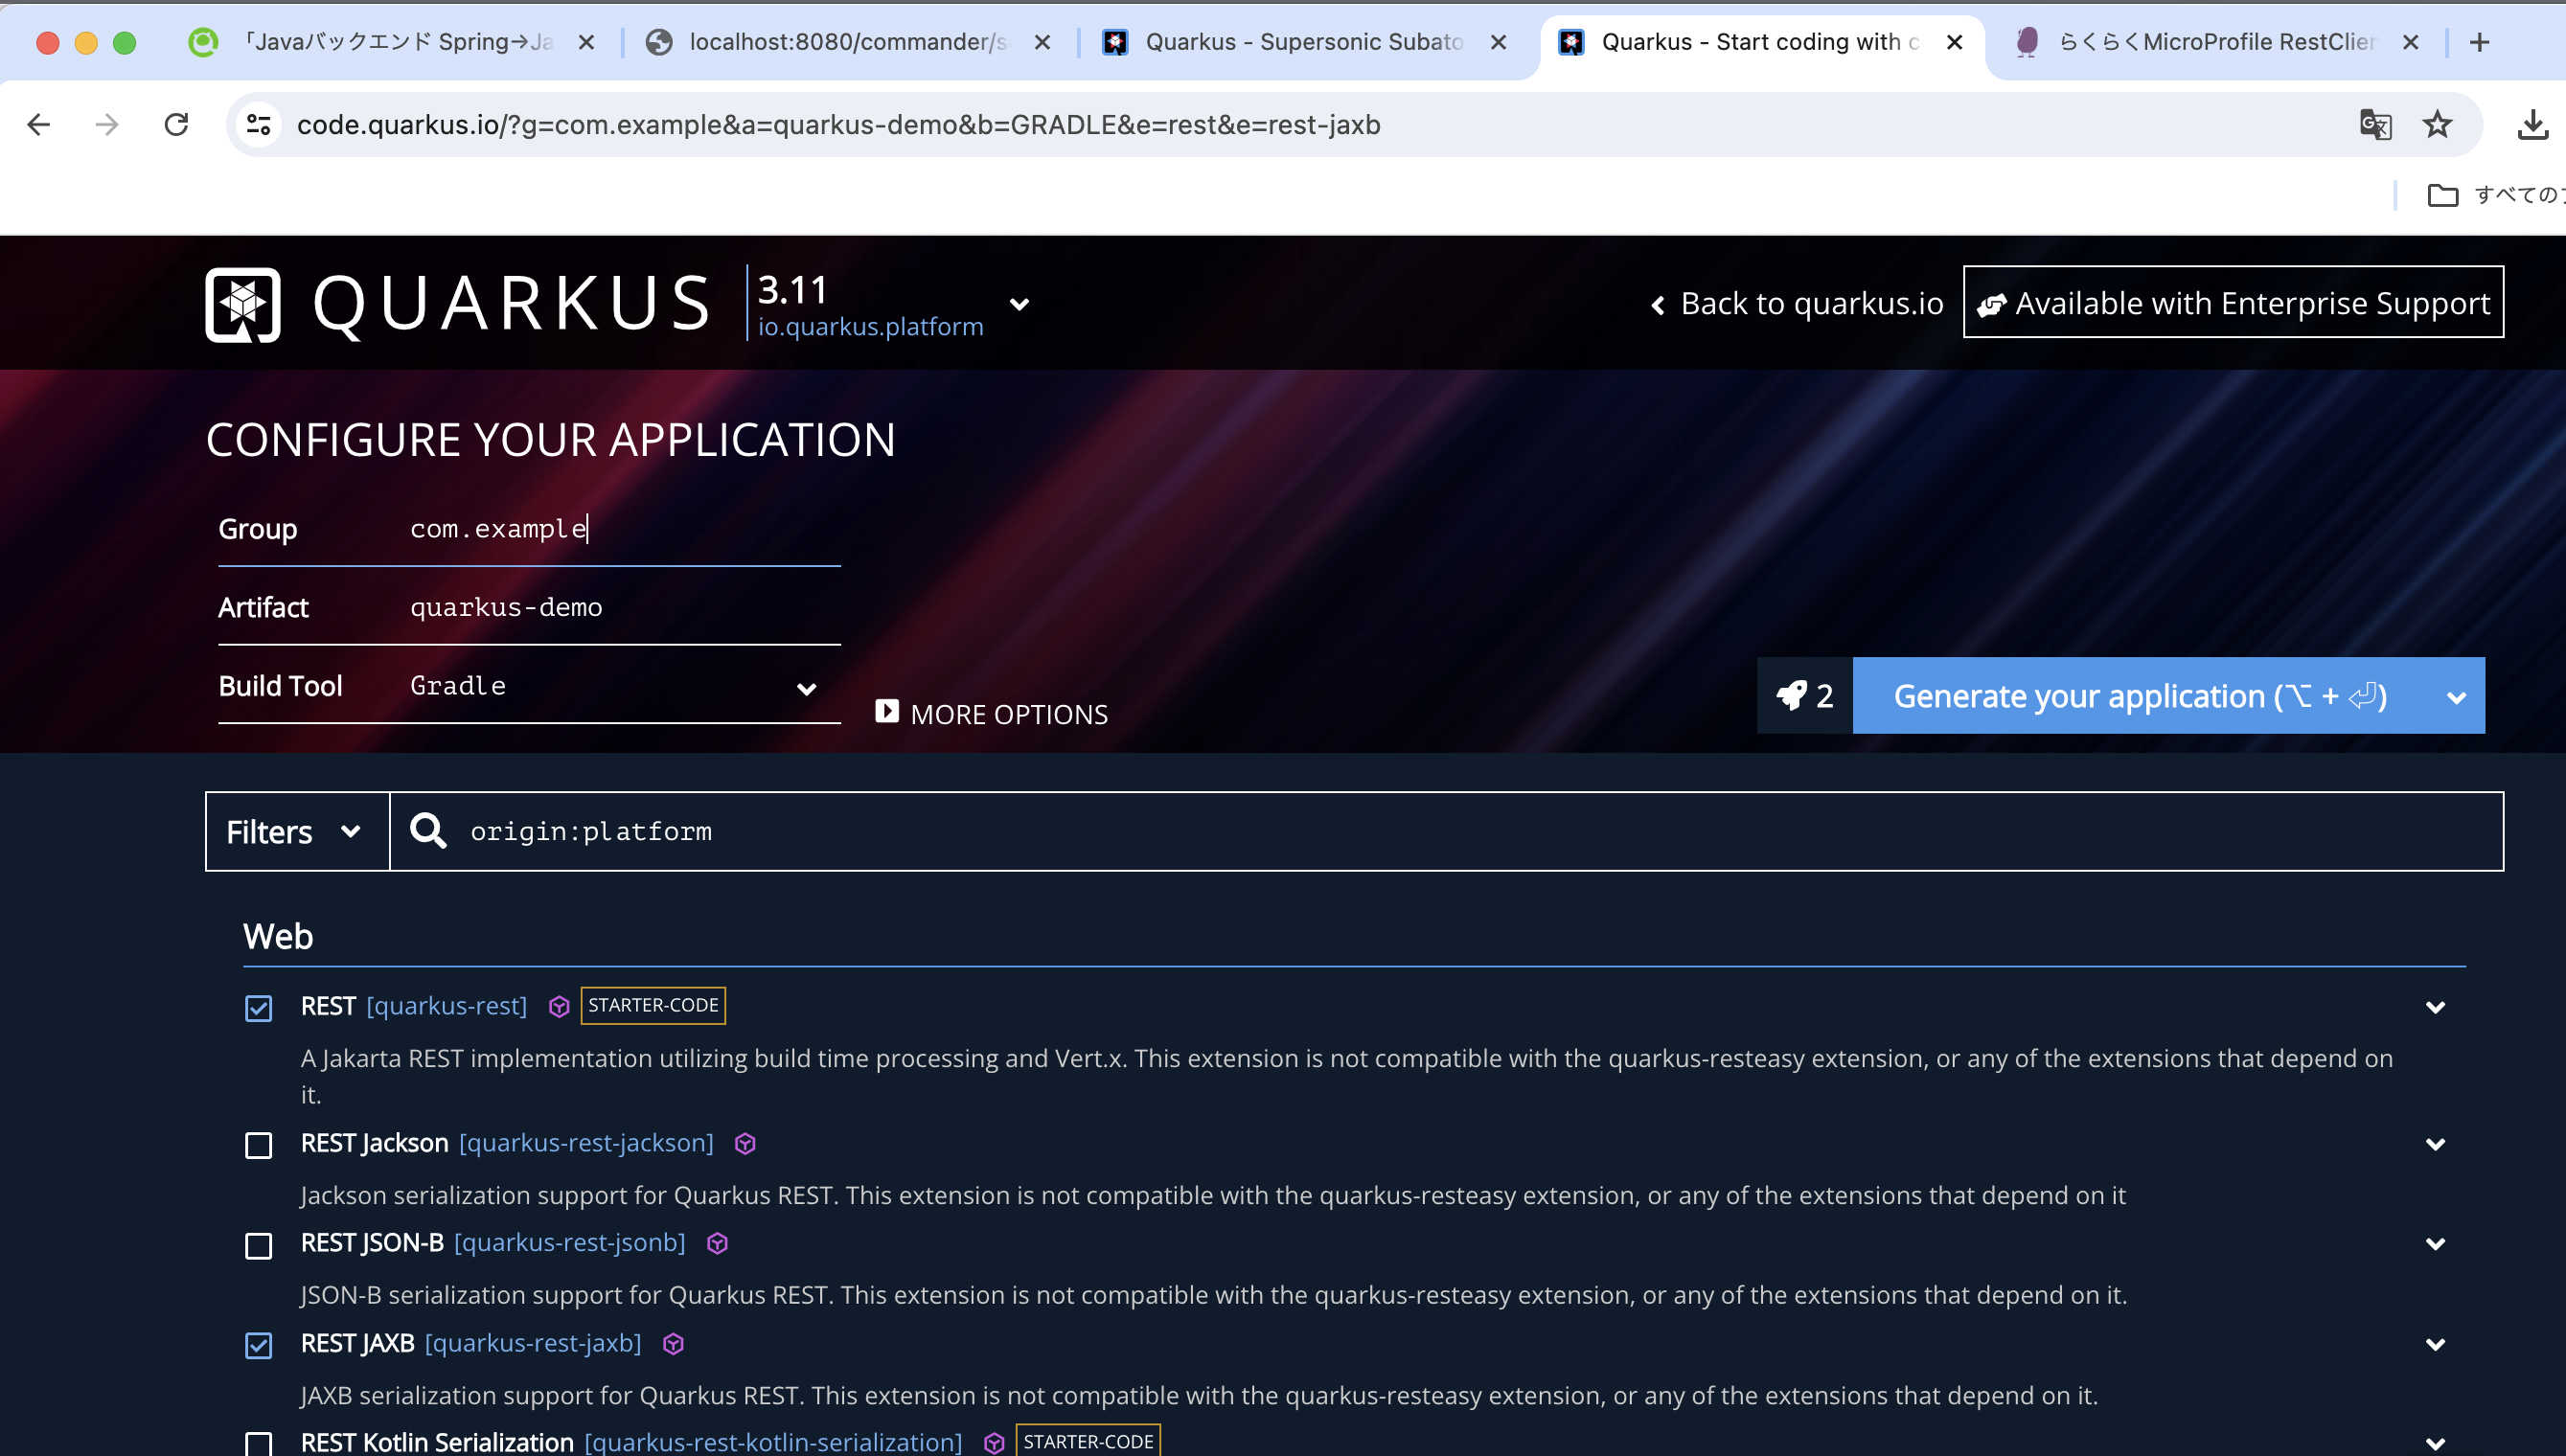The image size is (2566, 1456).
Task: Bookmark this page with the star icon
Action: tap(2437, 125)
